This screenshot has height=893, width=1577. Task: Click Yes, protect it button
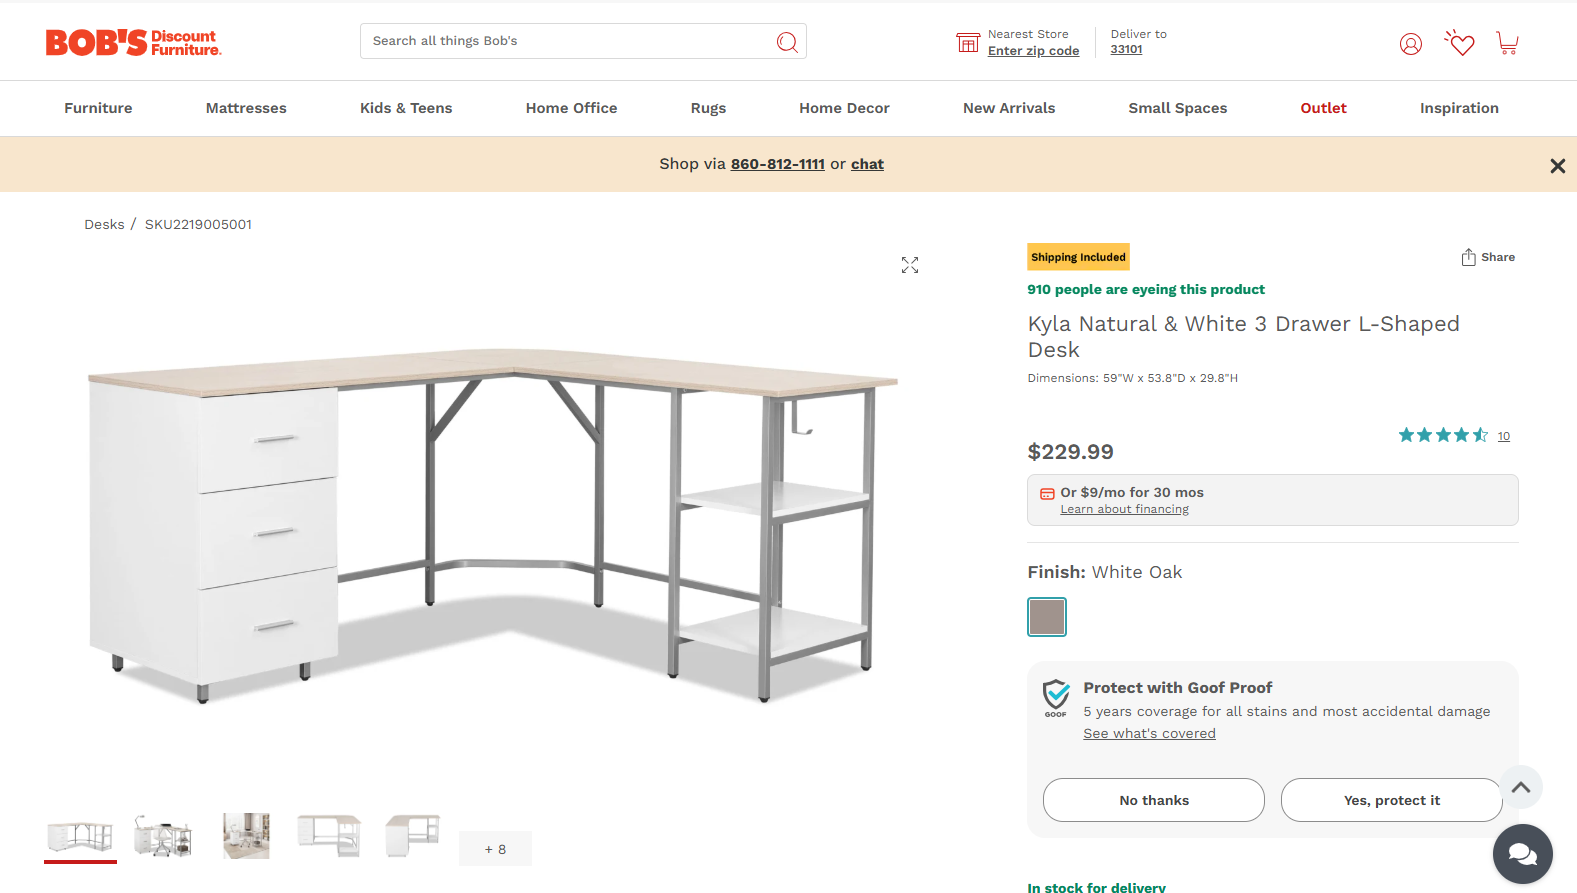pyautogui.click(x=1391, y=800)
